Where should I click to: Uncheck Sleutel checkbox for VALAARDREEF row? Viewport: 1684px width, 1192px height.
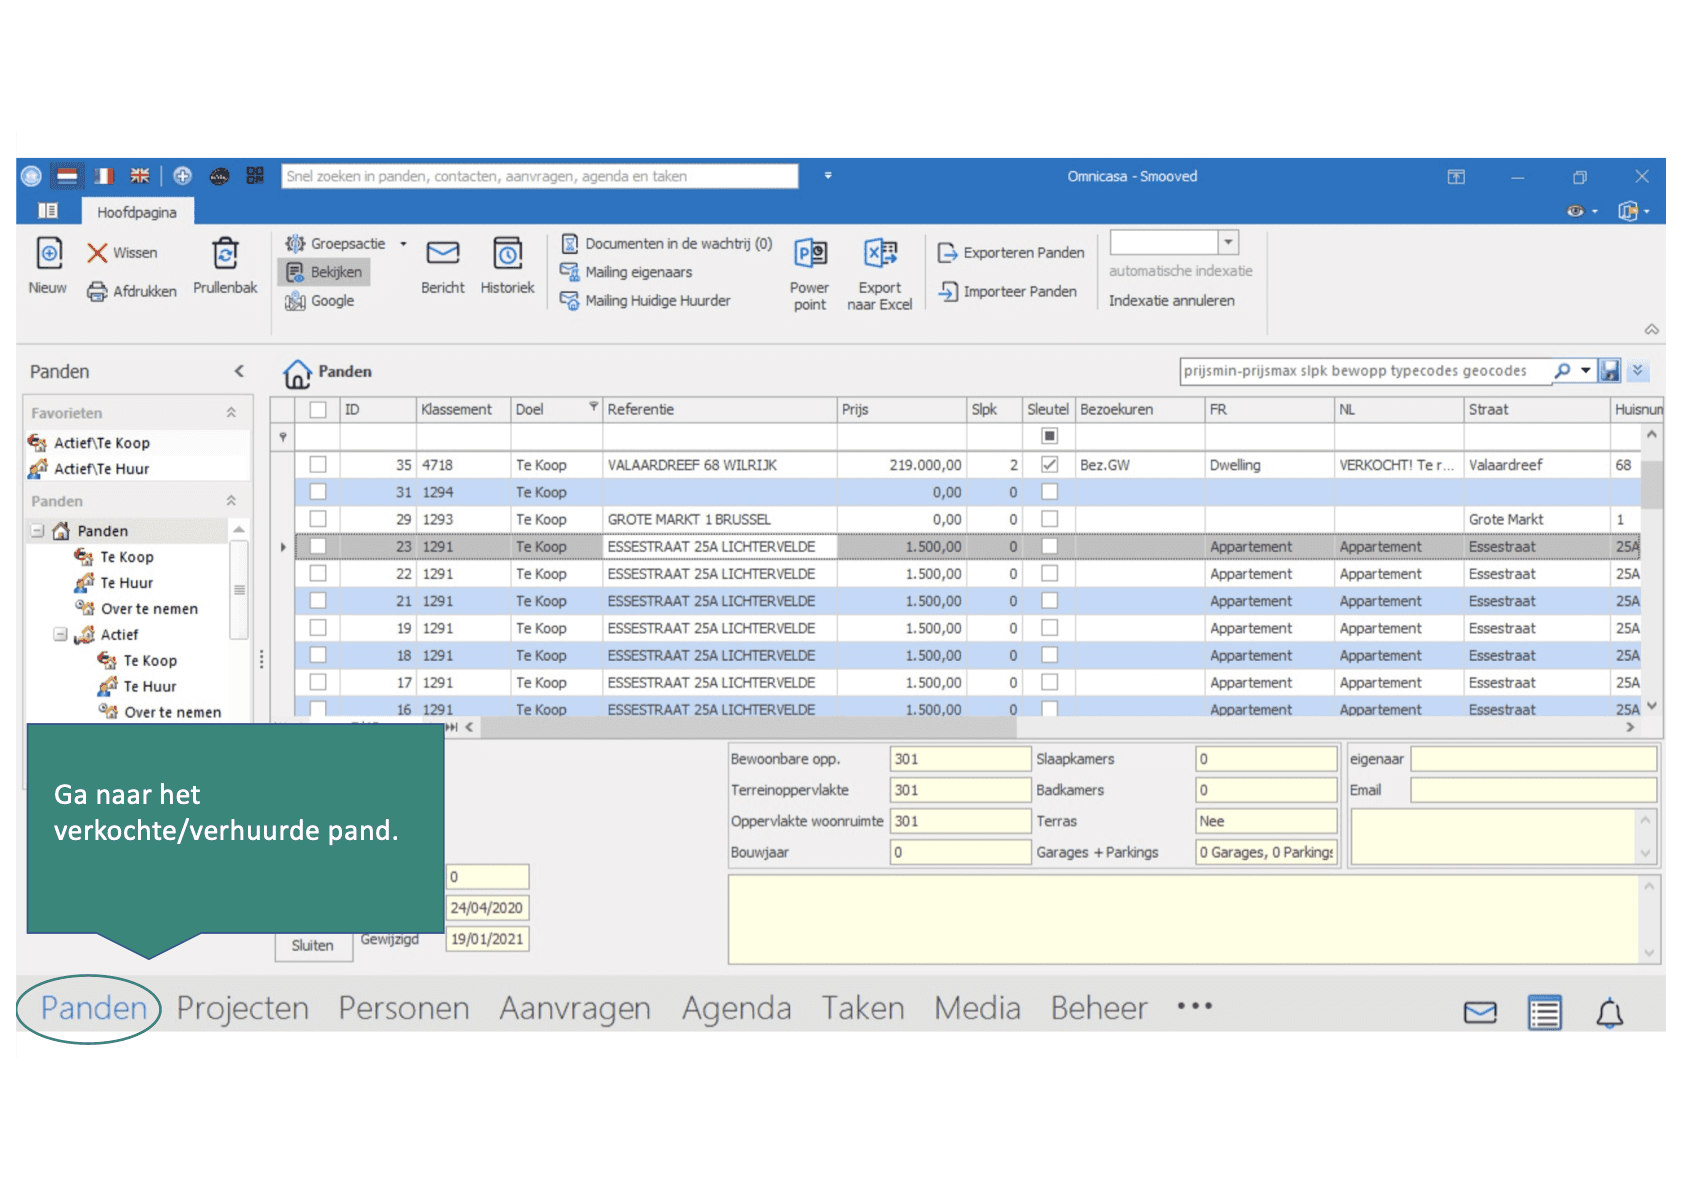pos(1050,465)
